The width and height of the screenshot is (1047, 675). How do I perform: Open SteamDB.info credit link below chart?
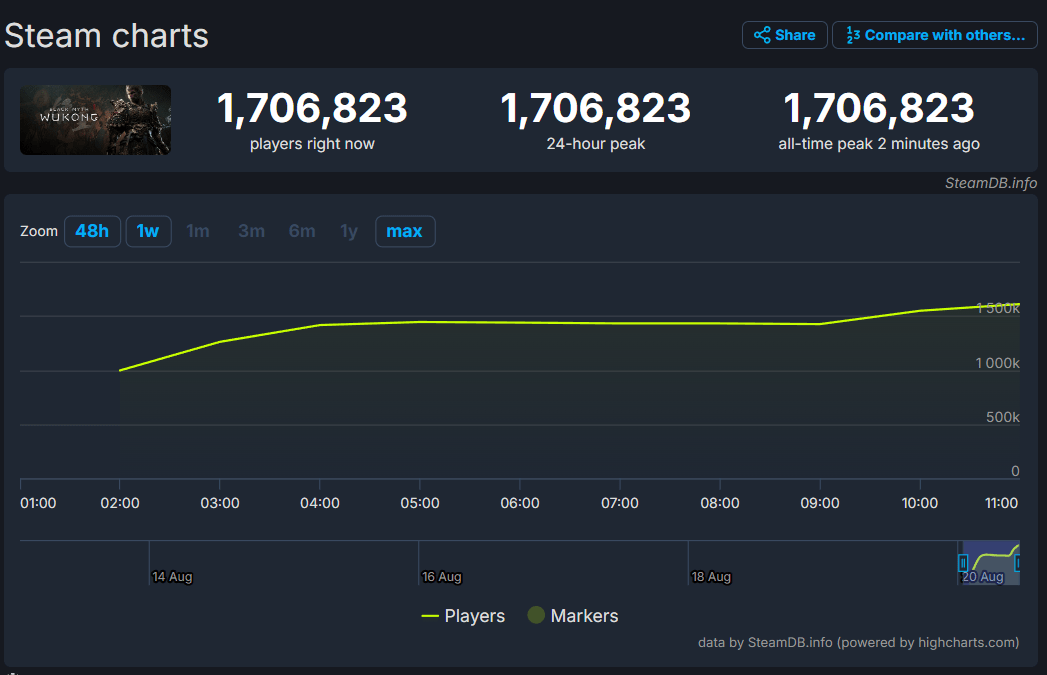pyautogui.click(x=859, y=642)
